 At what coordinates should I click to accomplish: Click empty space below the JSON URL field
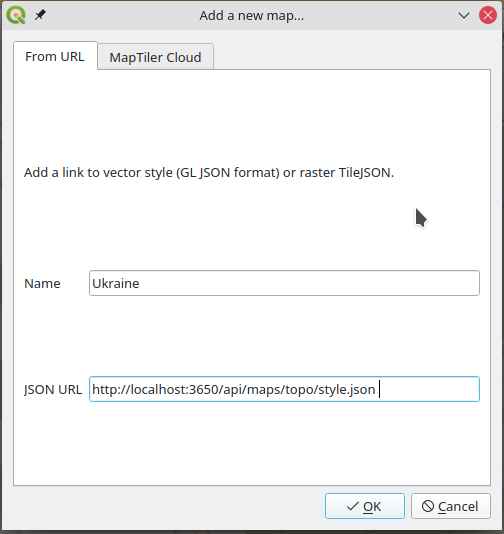click(x=252, y=443)
